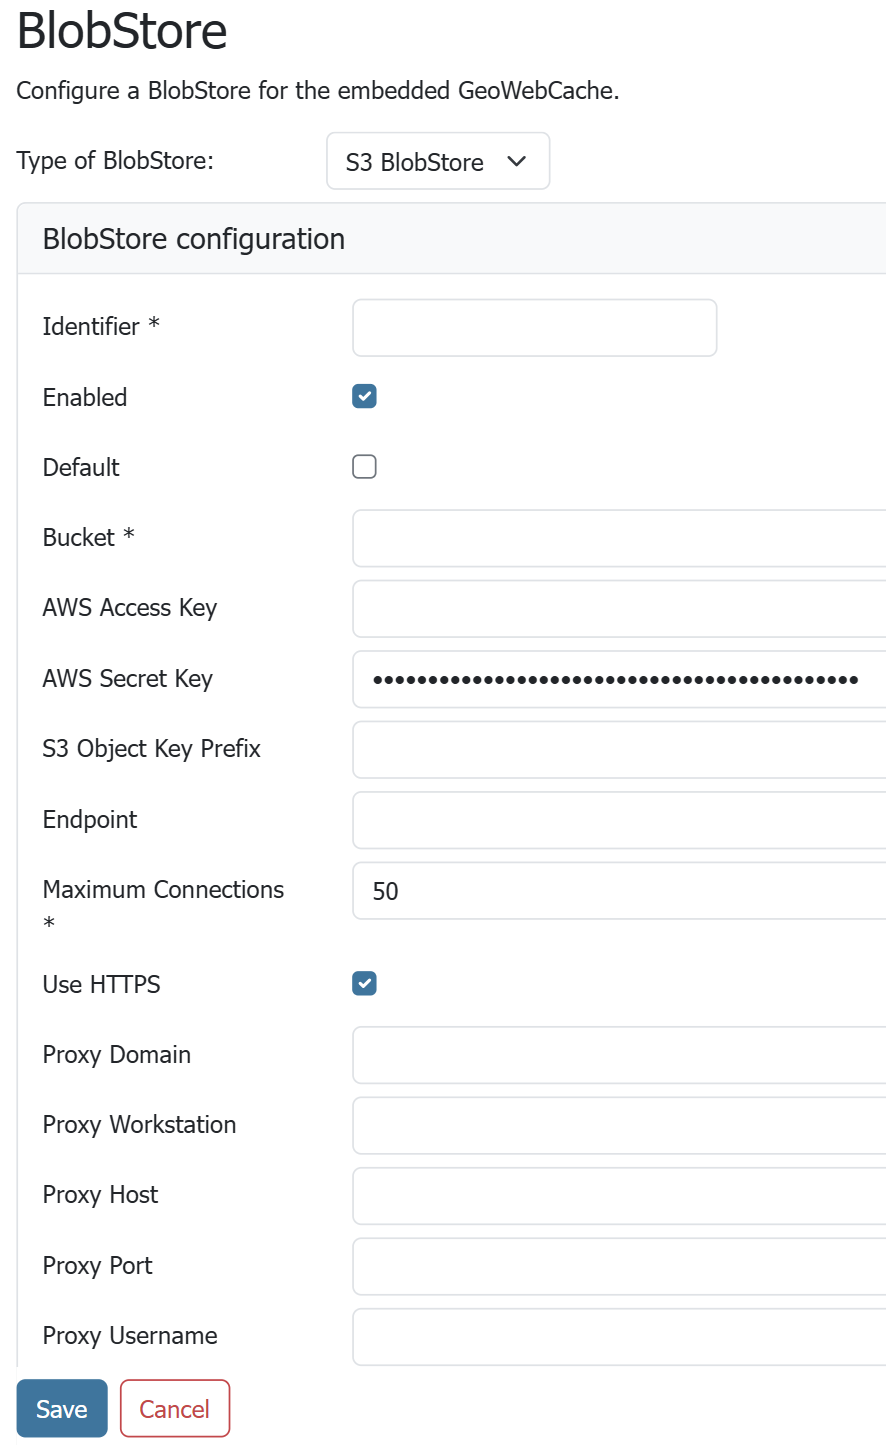Click the AWS Secret Key label

[x=127, y=679]
